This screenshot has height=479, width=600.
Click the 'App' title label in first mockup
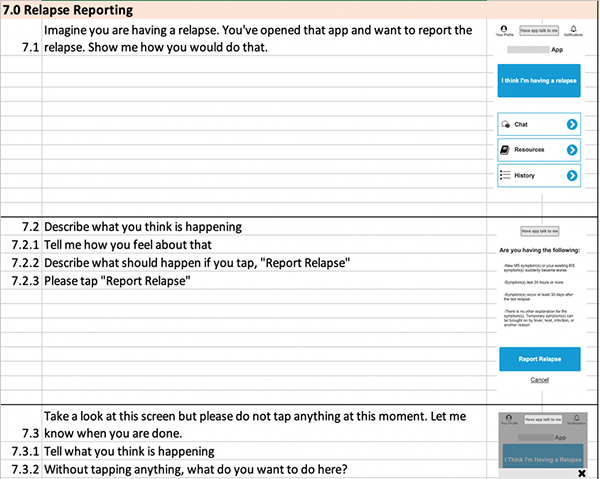[557, 50]
